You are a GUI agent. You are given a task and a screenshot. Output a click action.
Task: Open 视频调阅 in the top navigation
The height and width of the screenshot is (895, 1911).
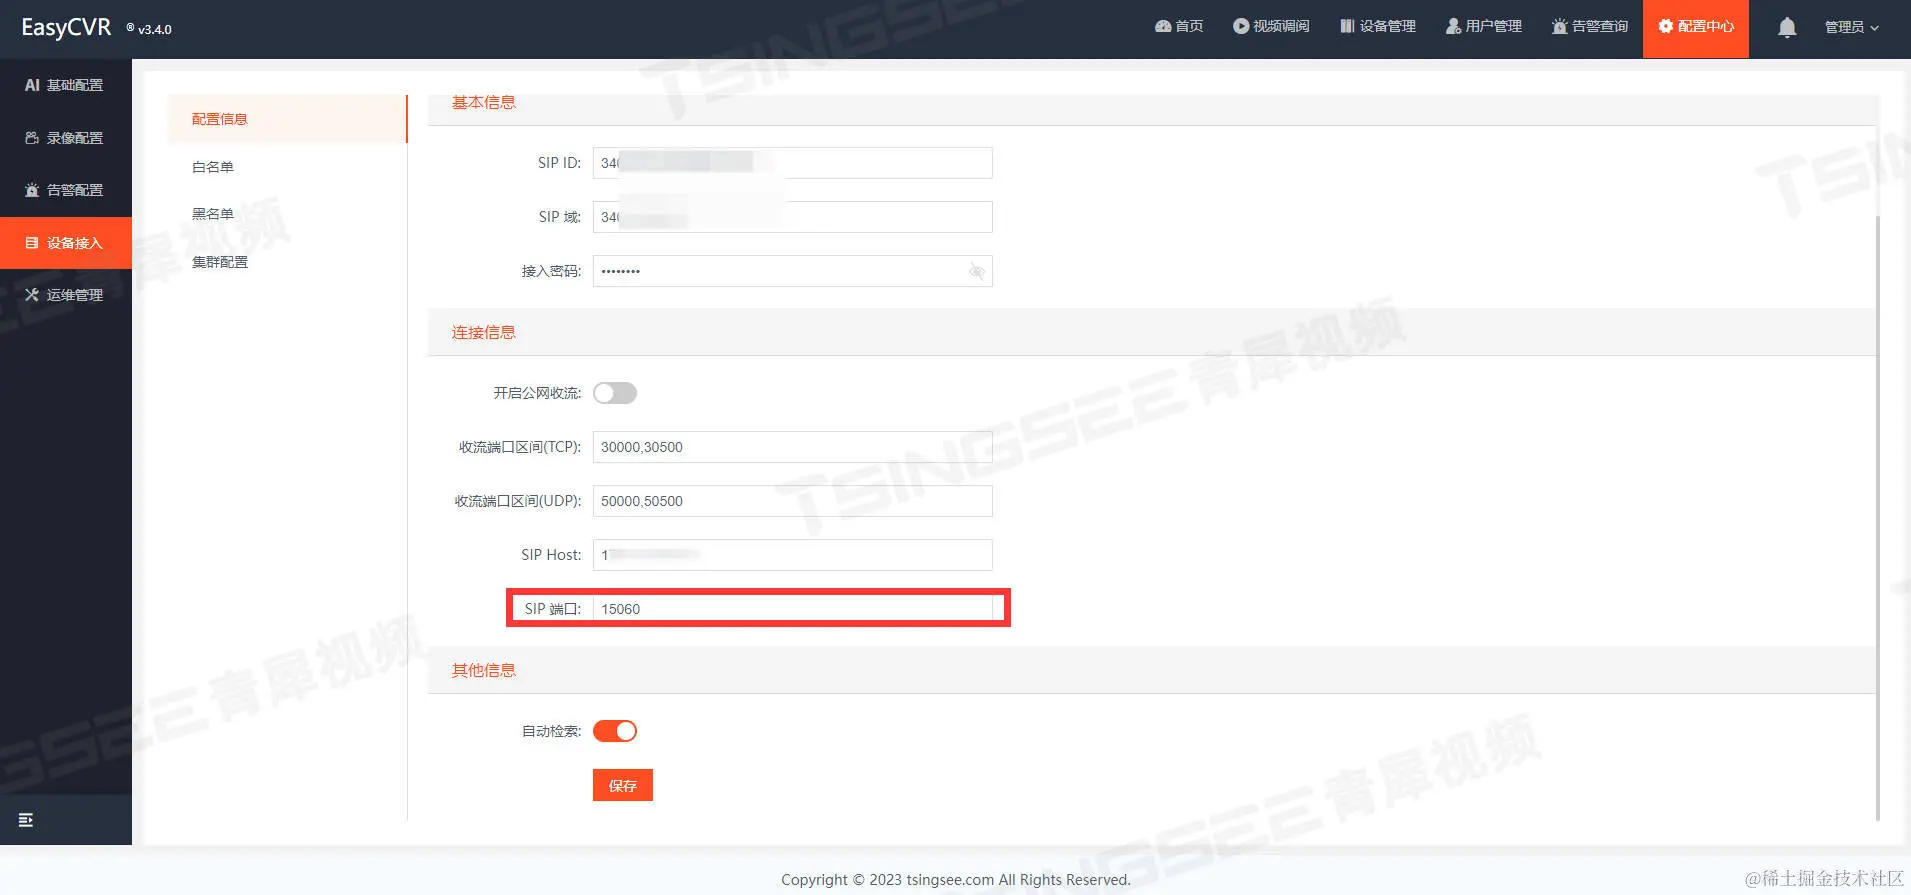[x=1271, y=26]
